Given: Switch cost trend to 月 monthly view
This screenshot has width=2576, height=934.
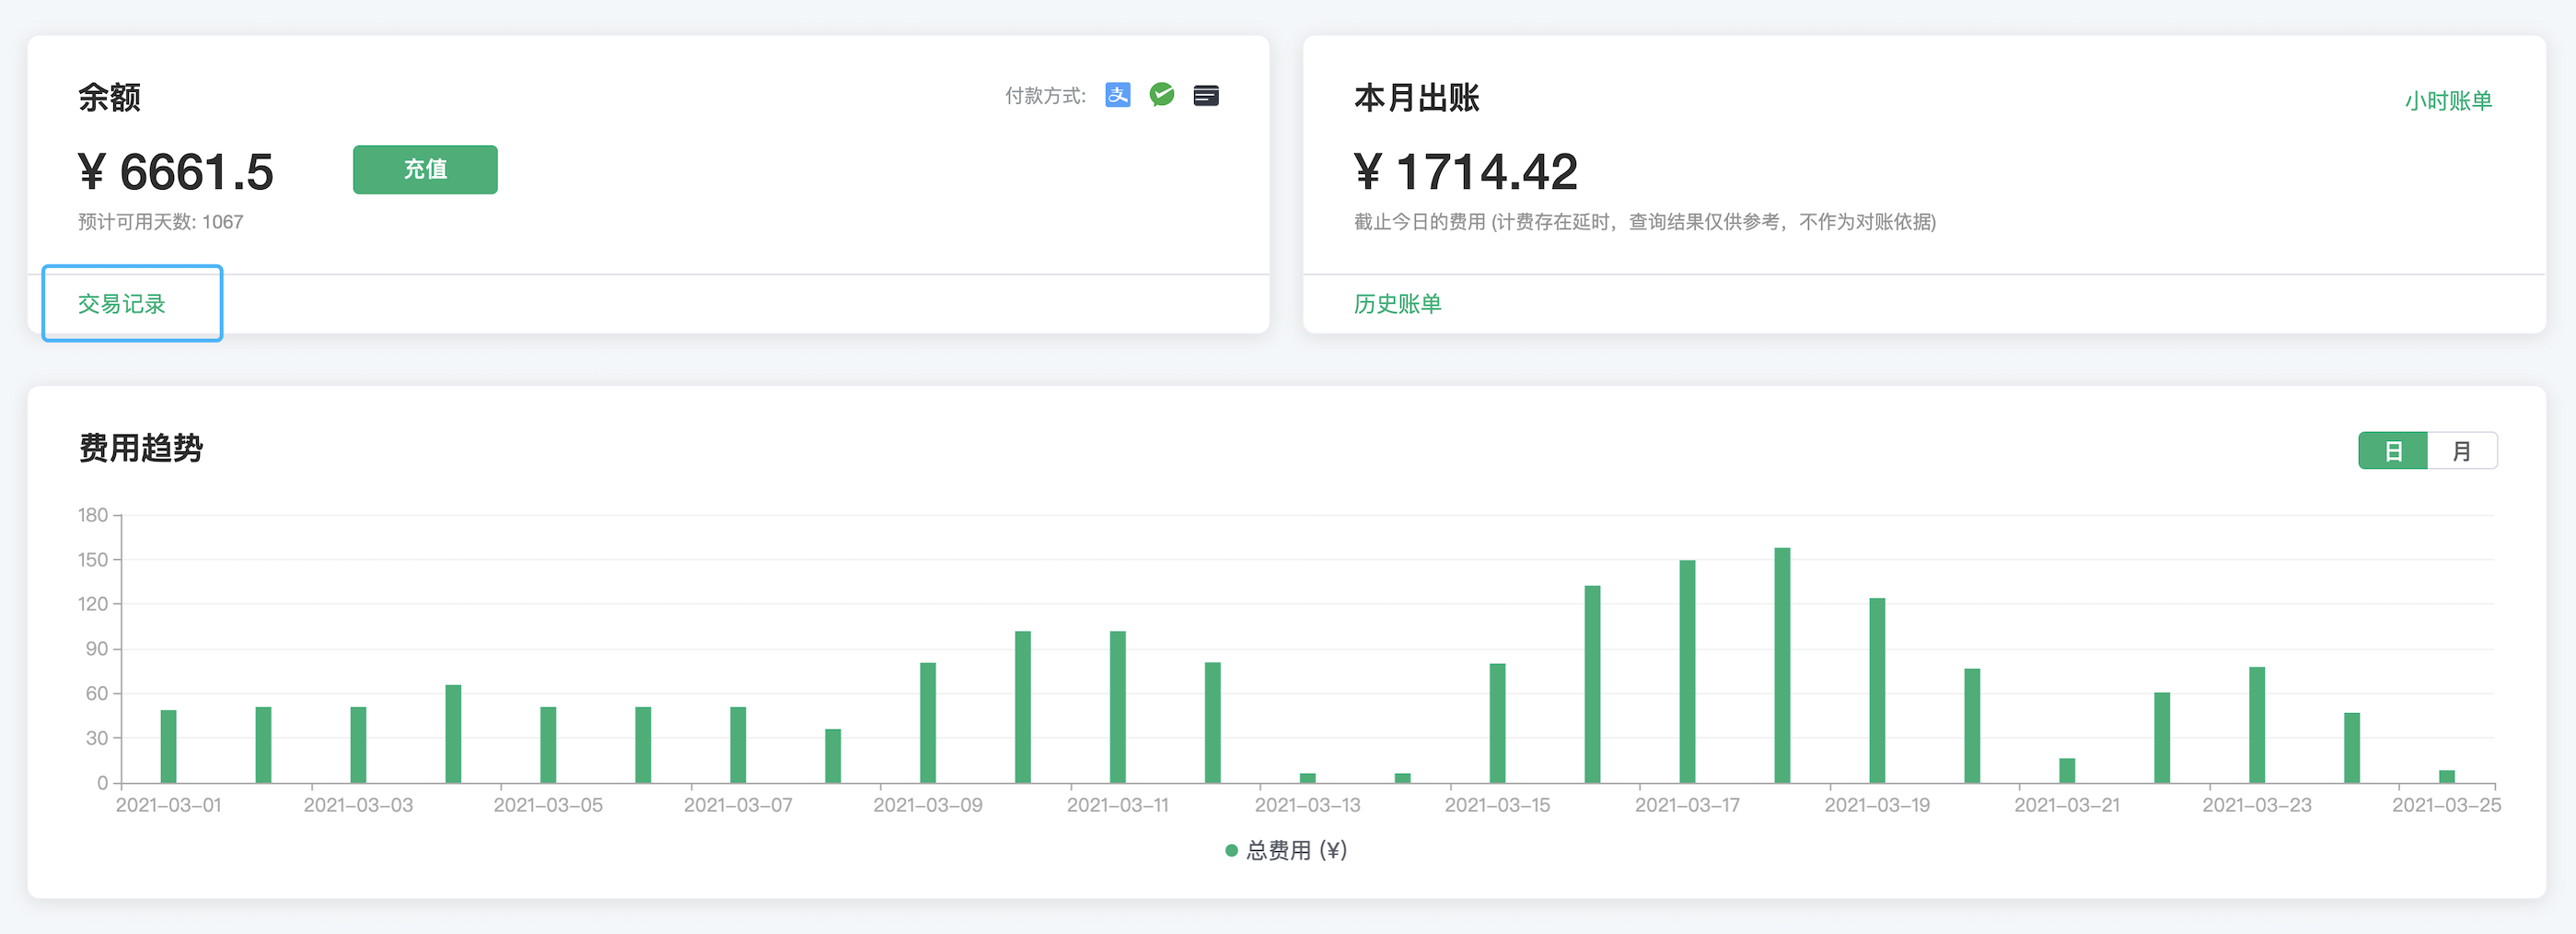Looking at the screenshot, I should (x=2461, y=451).
